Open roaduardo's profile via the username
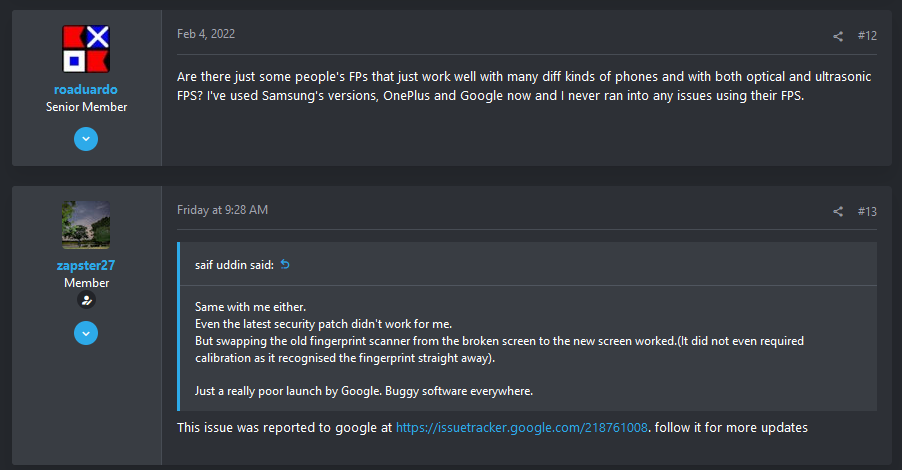The width and height of the screenshot is (902, 470). pyautogui.click(x=86, y=89)
